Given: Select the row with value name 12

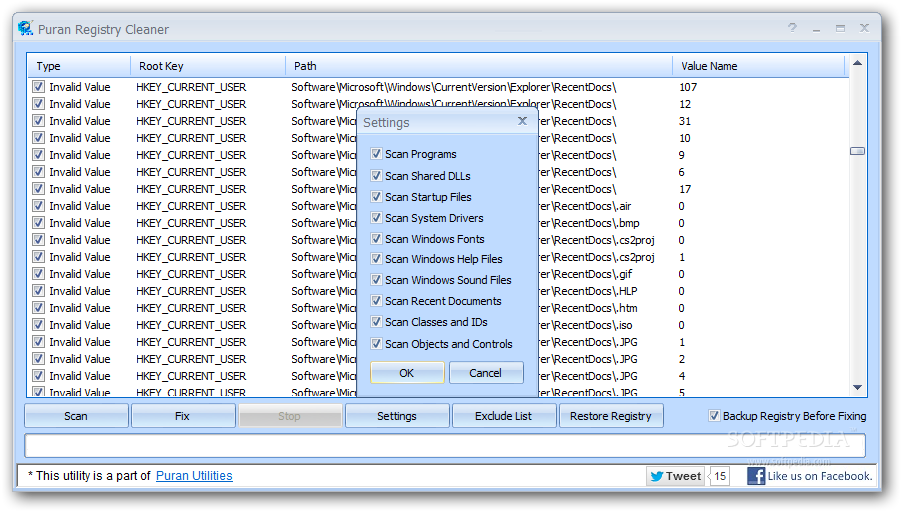Looking at the screenshot, I should [438, 104].
